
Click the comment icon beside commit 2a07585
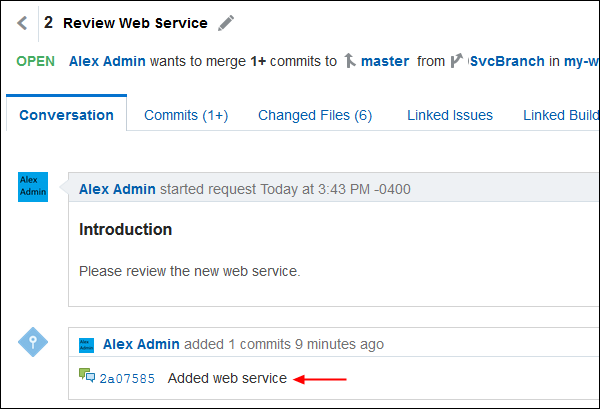(87, 377)
